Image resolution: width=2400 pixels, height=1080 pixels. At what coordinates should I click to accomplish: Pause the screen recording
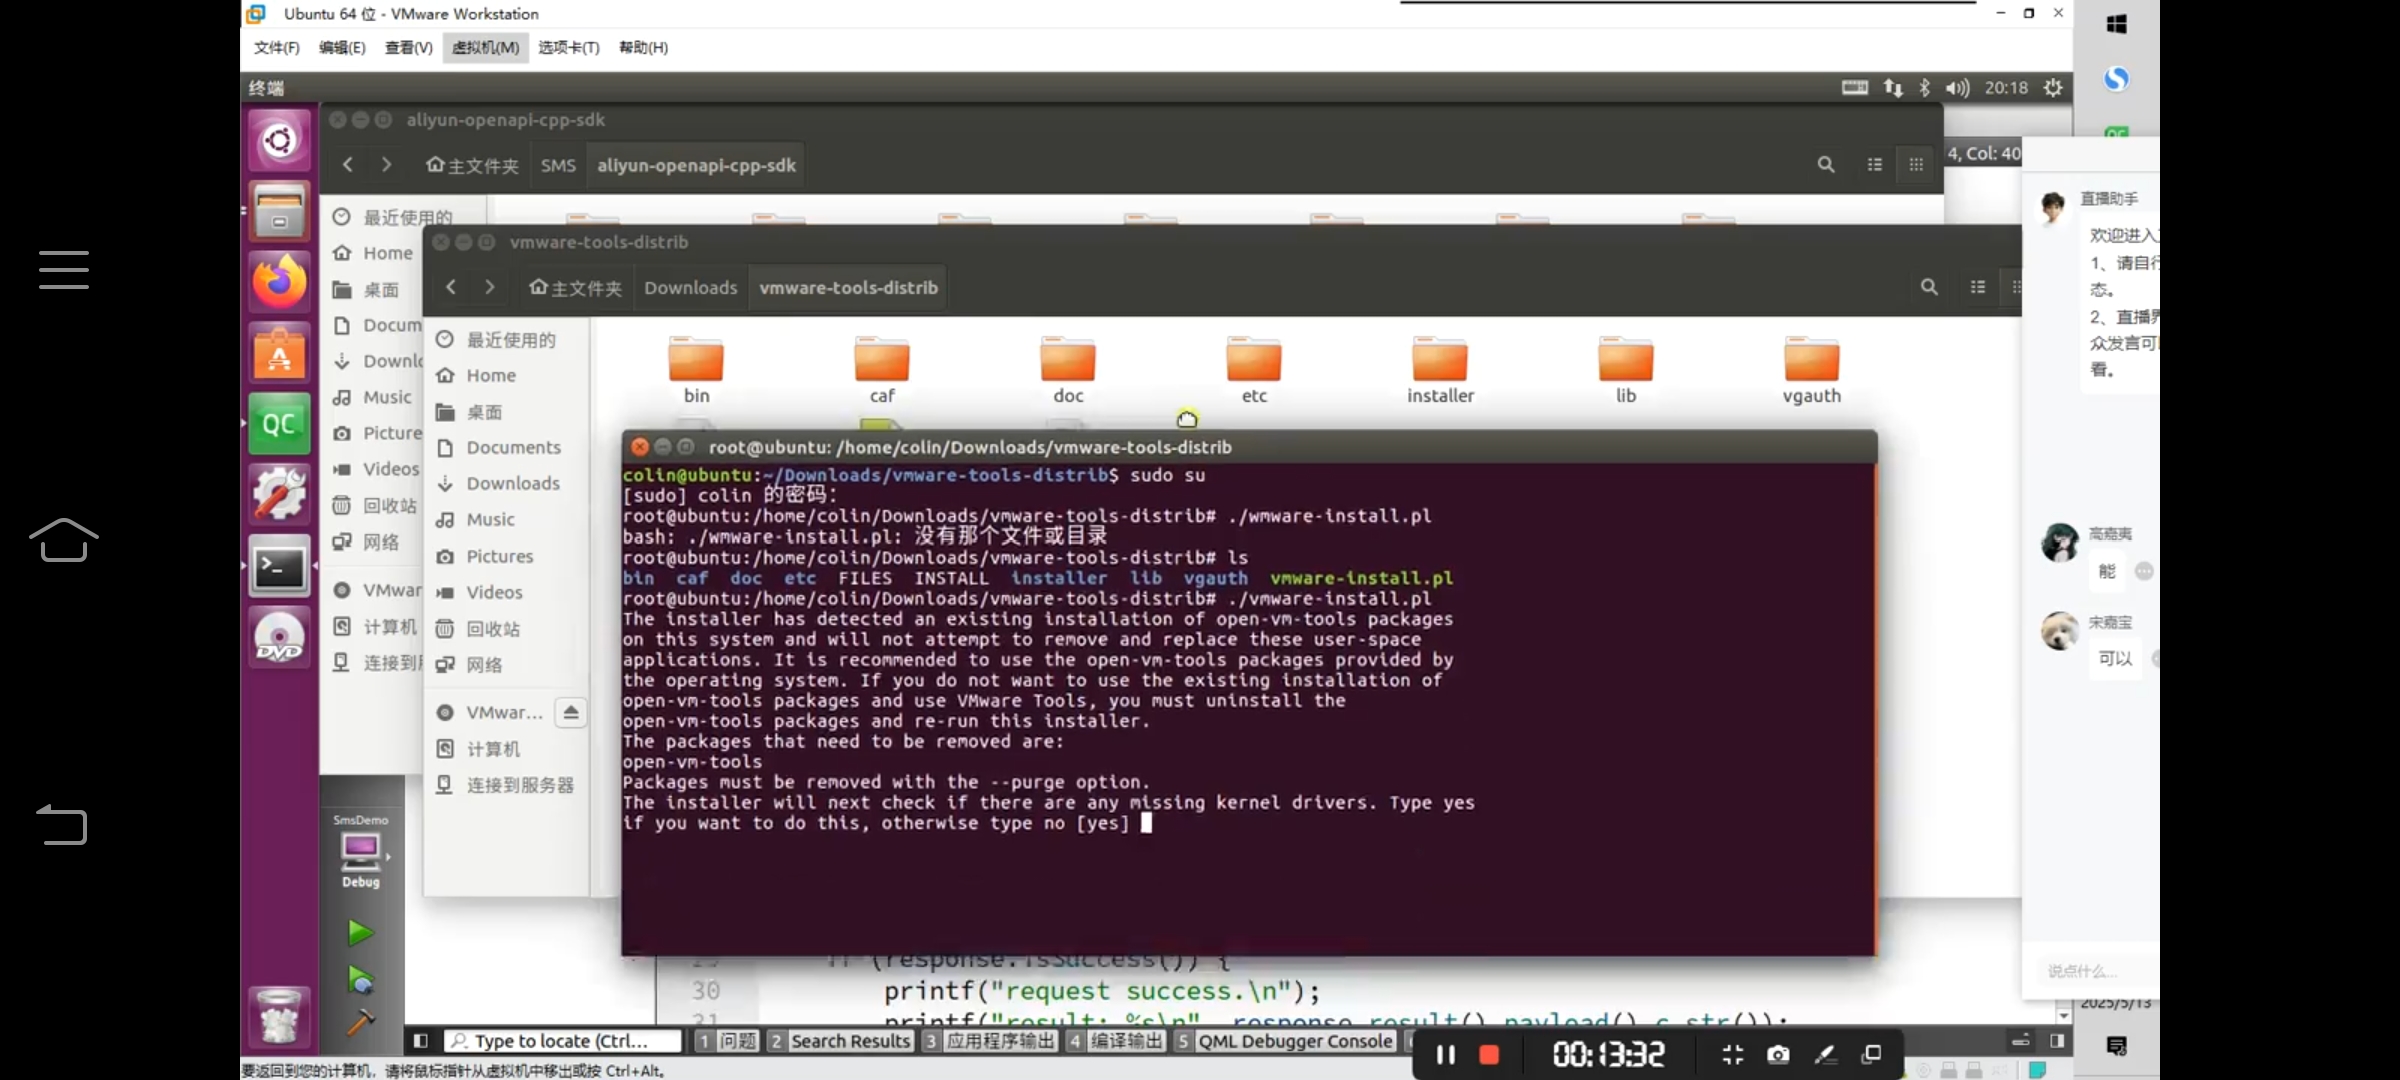coord(1445,1054)
